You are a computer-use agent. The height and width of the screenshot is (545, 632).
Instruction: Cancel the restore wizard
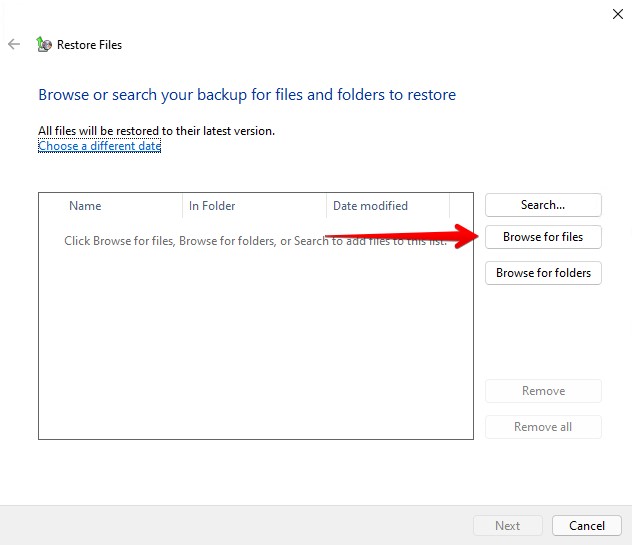point(586,526)
